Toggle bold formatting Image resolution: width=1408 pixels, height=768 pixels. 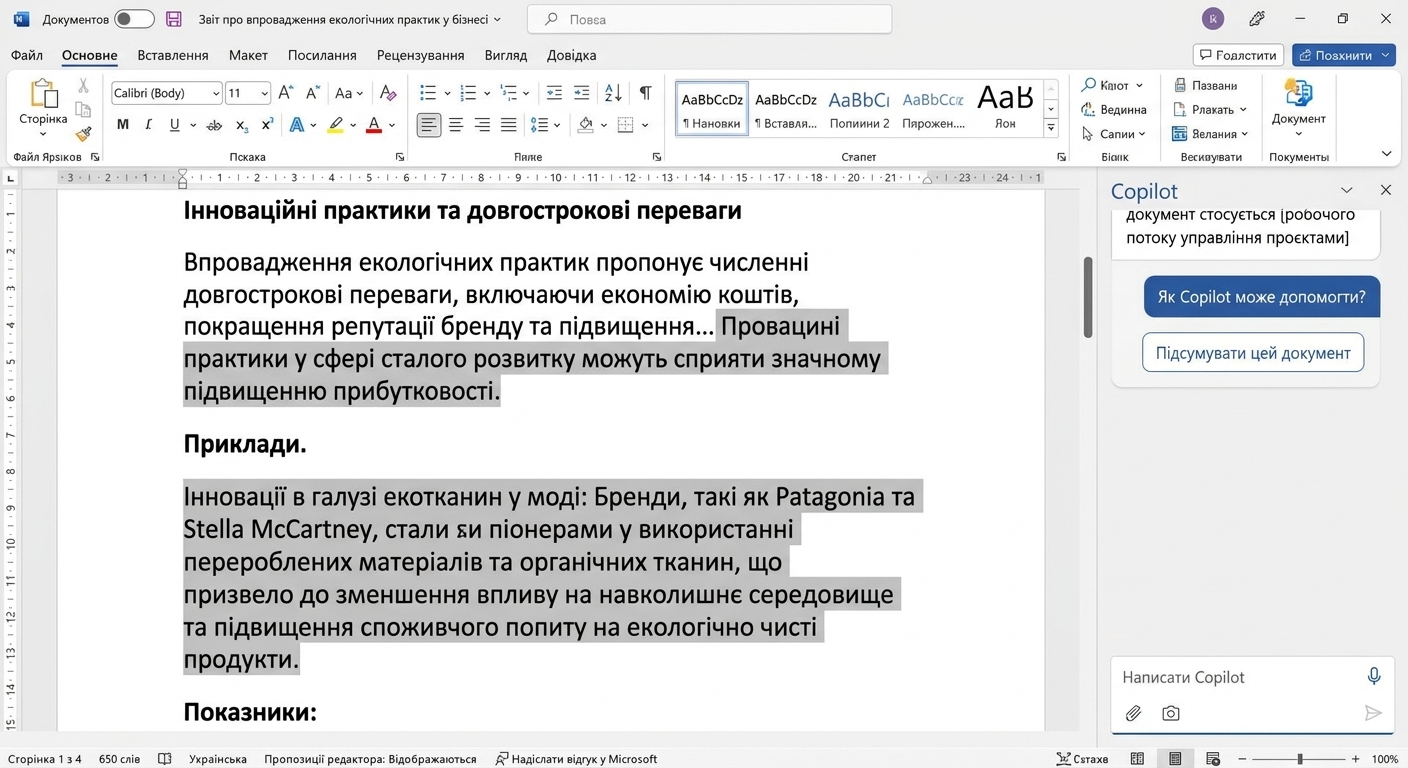123,125
